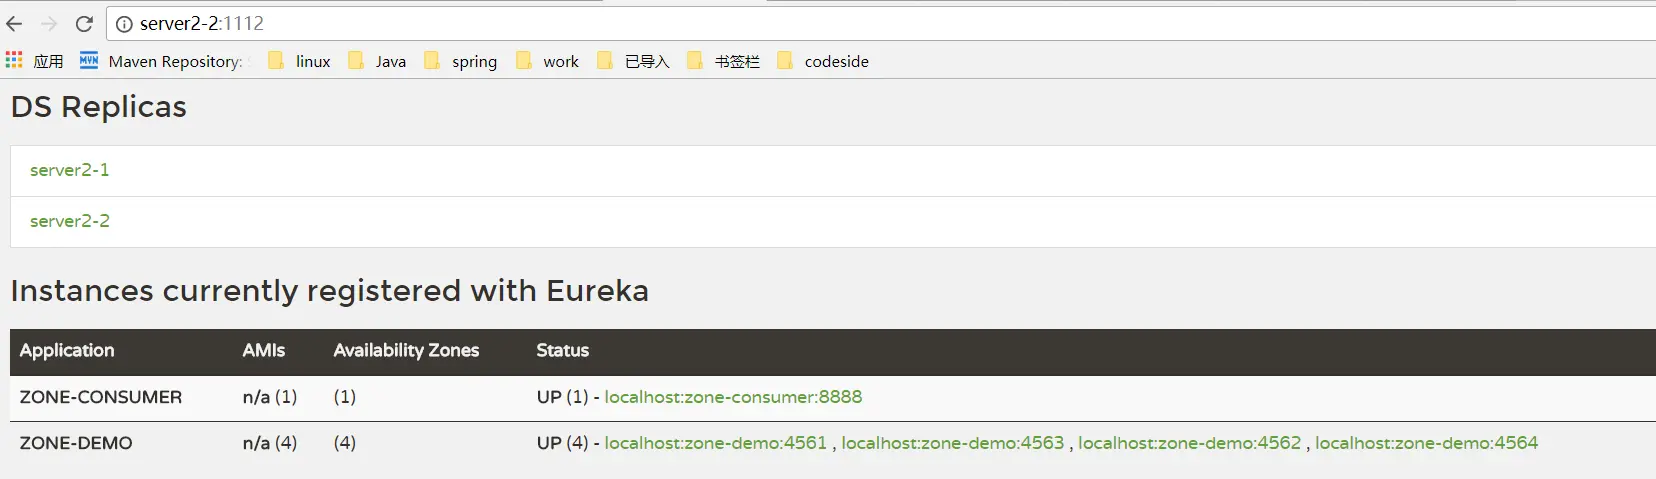Open the Apps grid icon in bookmarks bar
Image resolution: width=1656 pixels, height=479 pixels.
(14, 60)
